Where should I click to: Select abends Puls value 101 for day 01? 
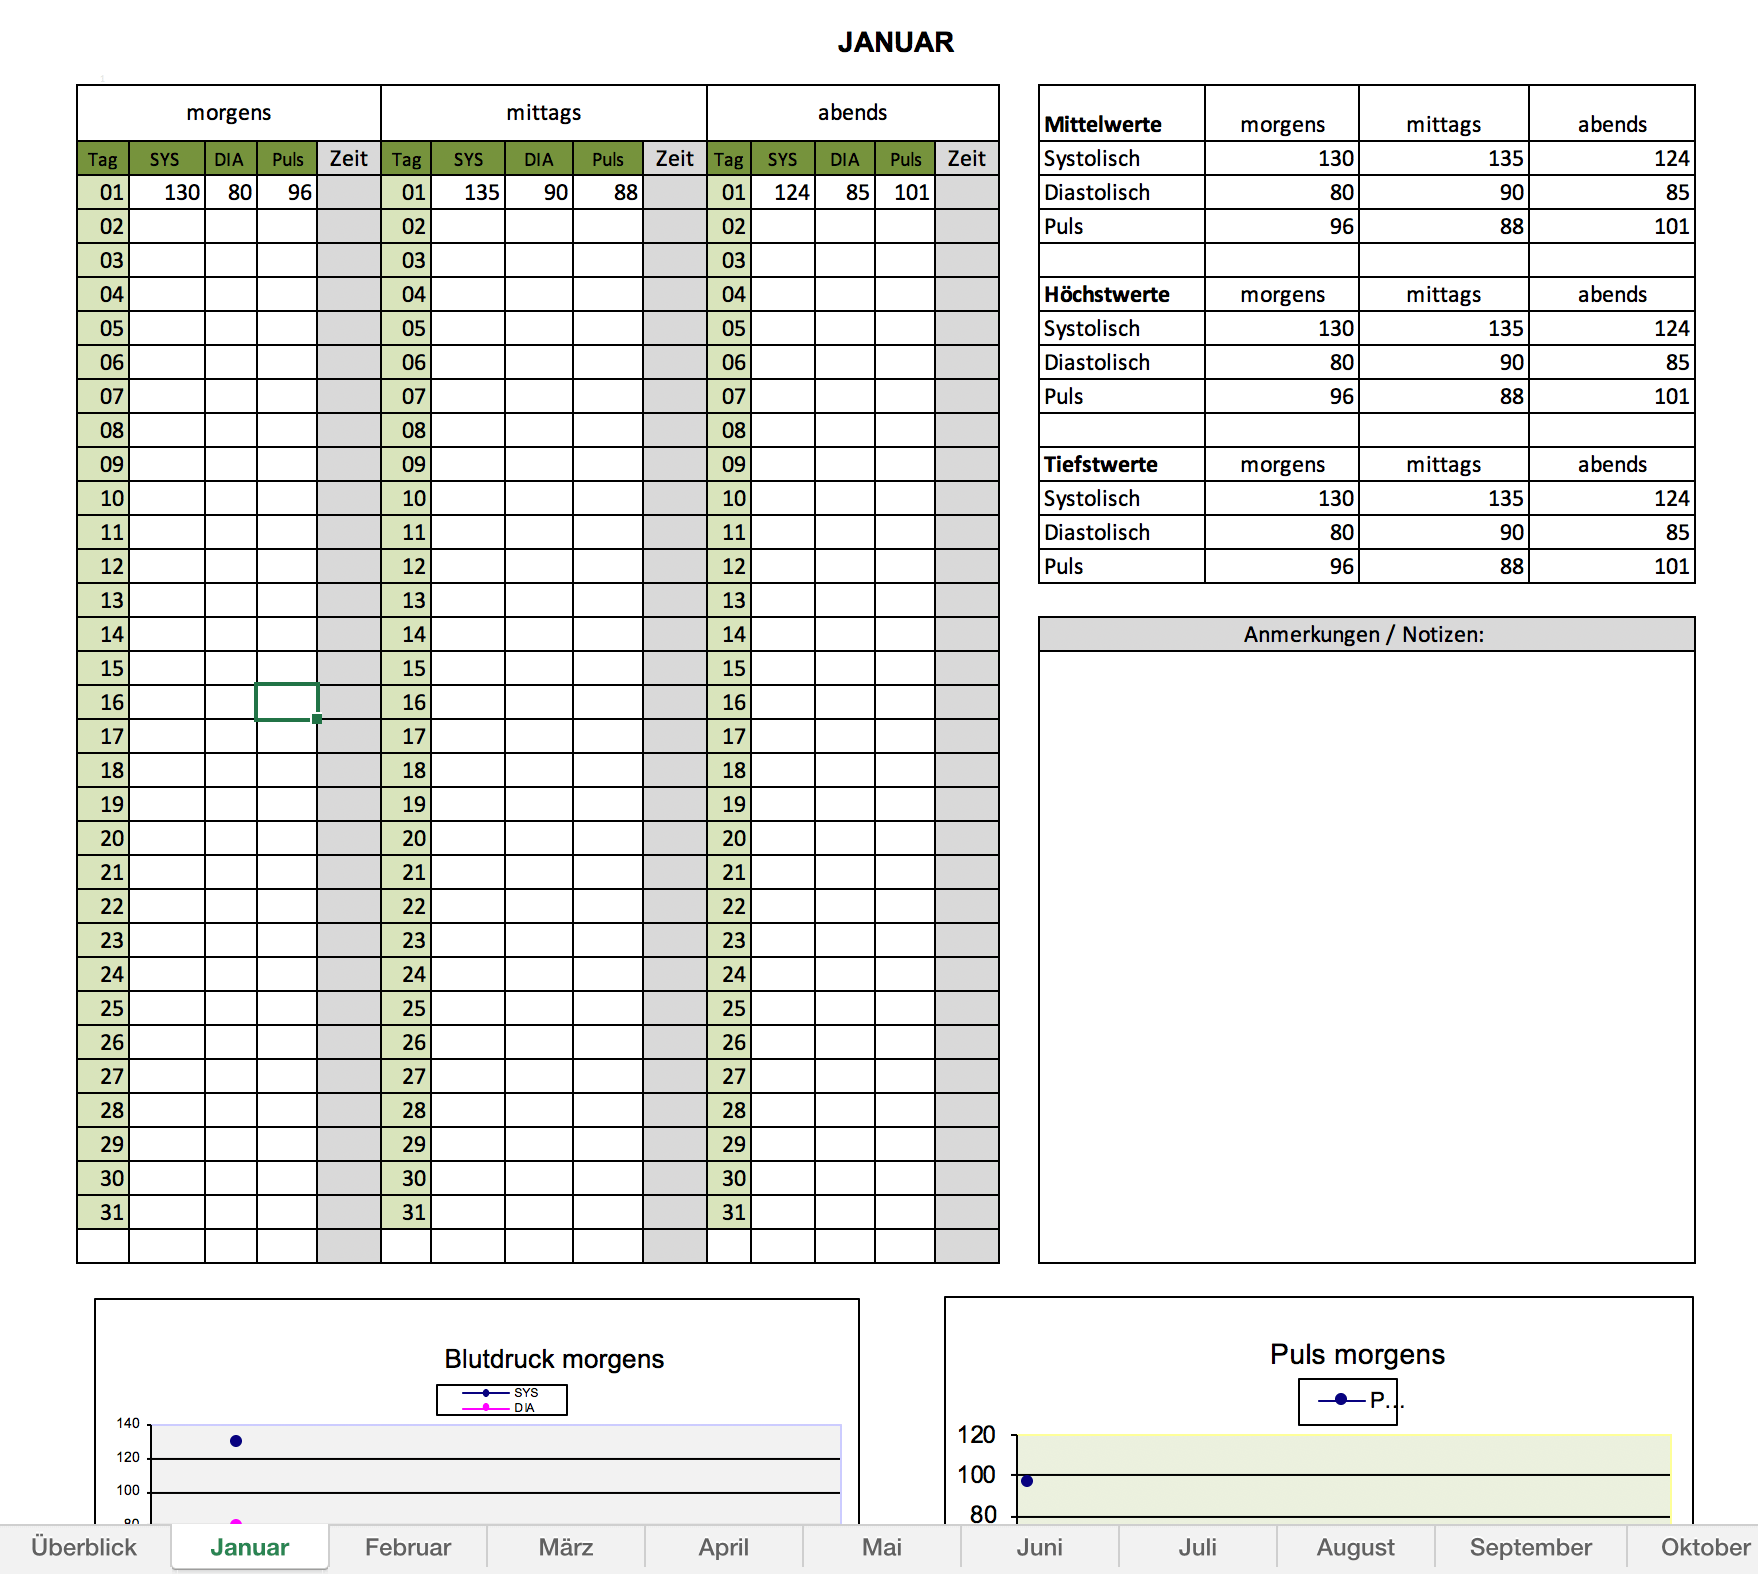(905, 192)
